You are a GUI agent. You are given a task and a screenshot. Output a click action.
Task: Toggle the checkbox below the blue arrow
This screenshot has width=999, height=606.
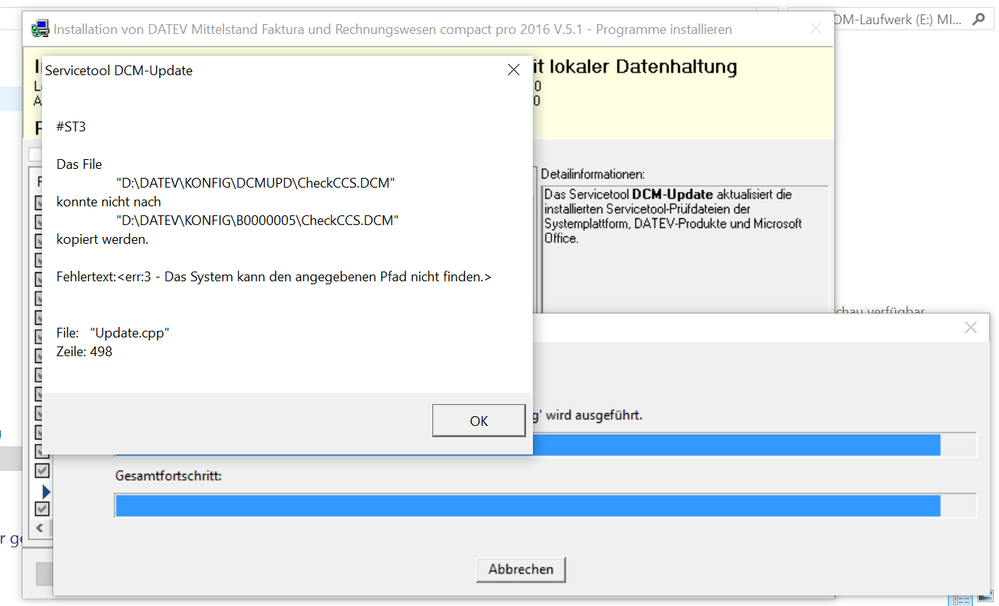(x=42, y=509)
